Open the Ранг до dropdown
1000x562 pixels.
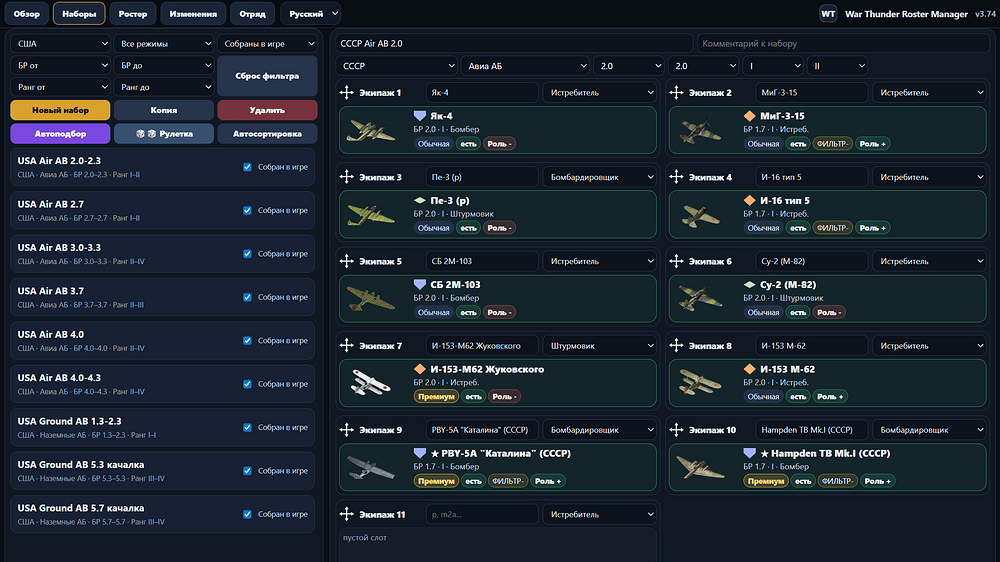coord(164,87)
